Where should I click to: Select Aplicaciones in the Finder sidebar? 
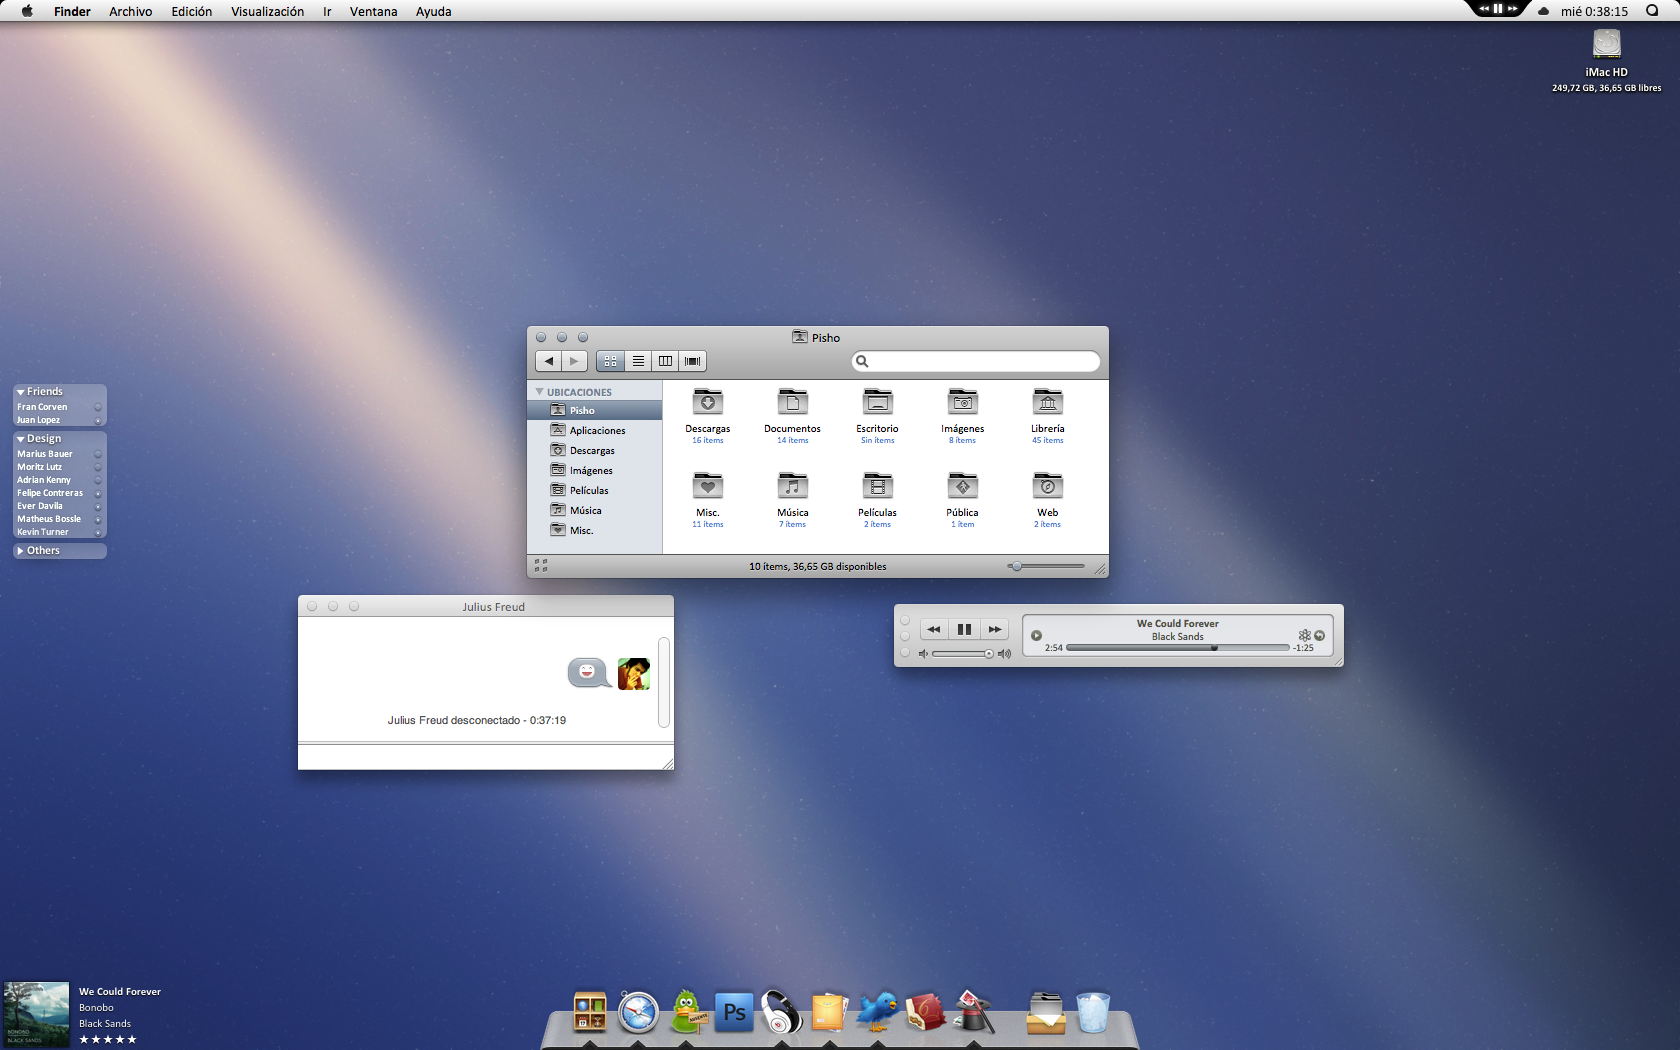(x=595, y=430)
